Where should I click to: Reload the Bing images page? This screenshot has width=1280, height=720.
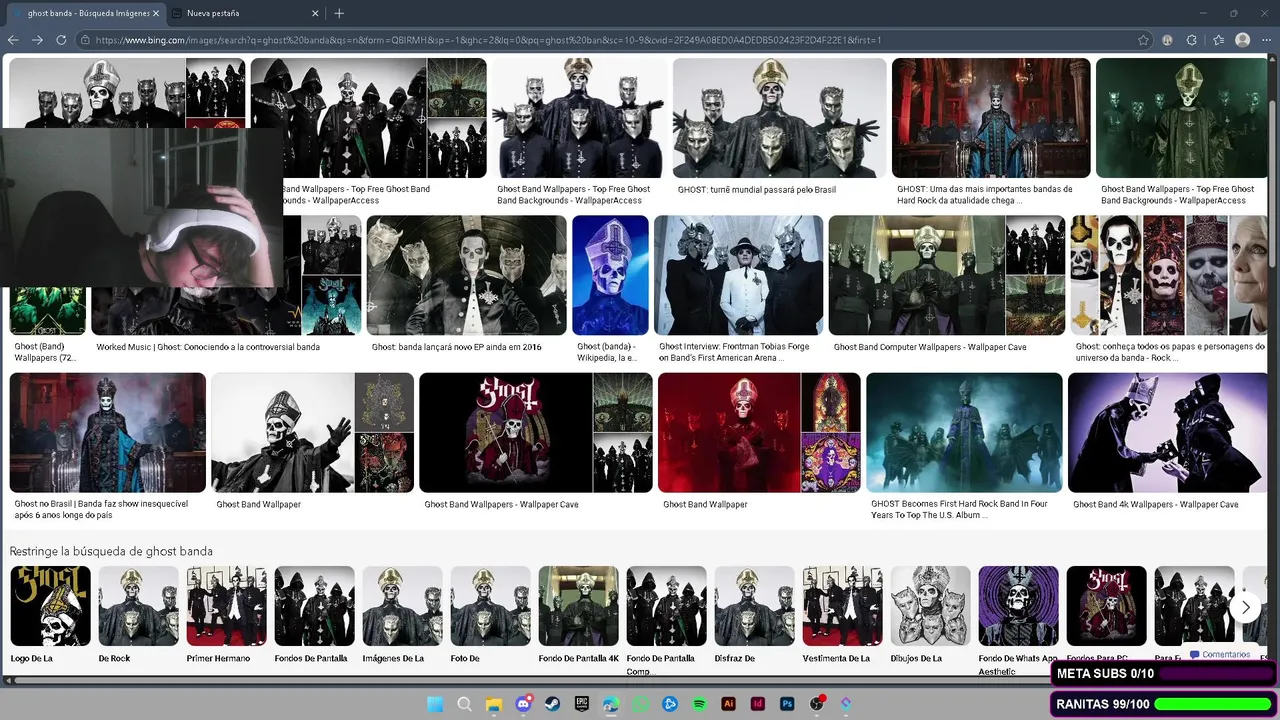61,40
